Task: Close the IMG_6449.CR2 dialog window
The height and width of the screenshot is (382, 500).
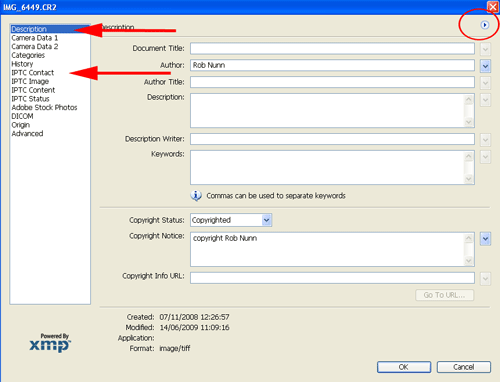Action: point(493,7)
